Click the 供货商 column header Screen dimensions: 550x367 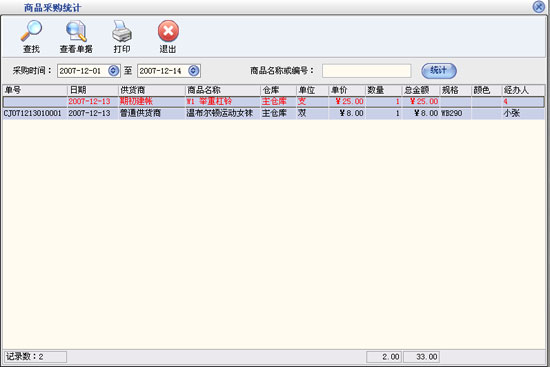152,90
